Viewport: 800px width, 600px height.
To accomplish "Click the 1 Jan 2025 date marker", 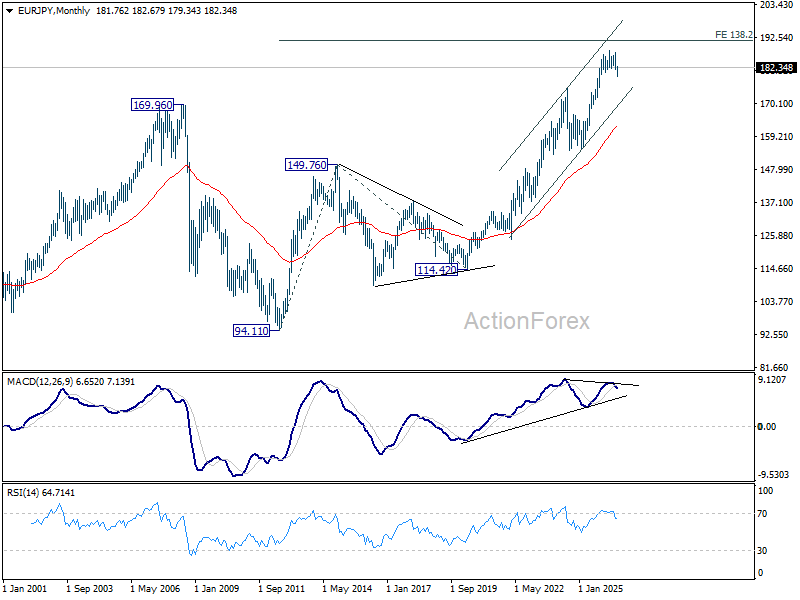I will coord(601,589).
